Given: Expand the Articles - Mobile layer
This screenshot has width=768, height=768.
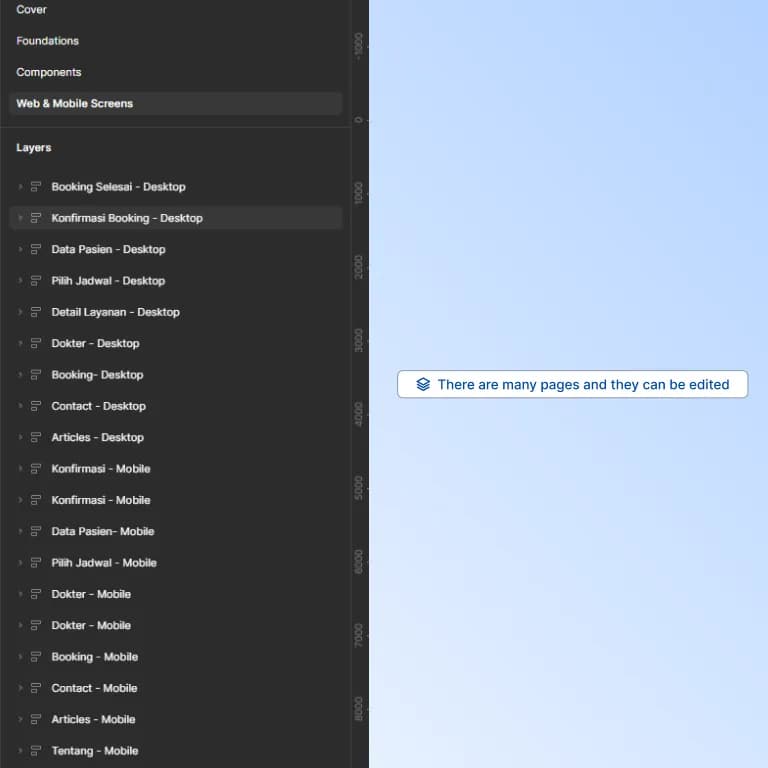Looking at the screenshot, I should (x=20, y=720).
